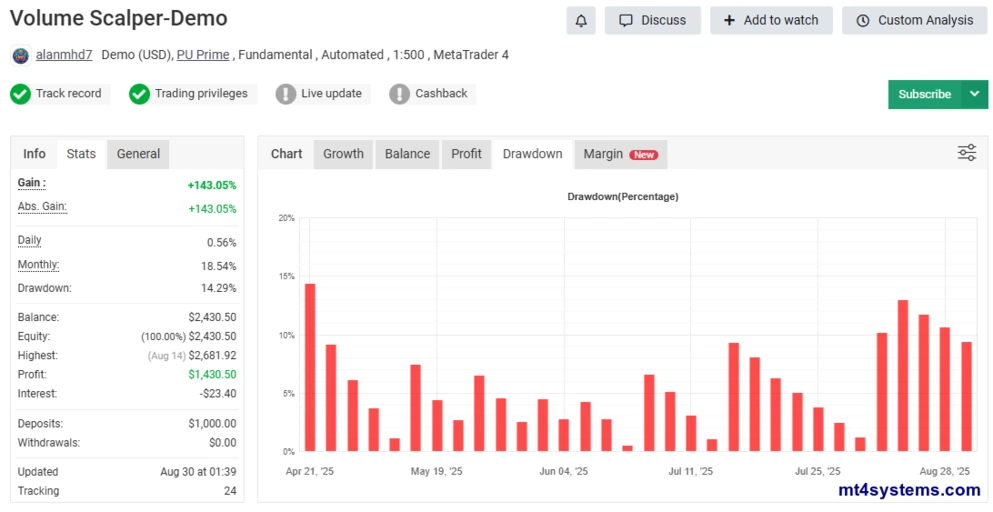Click the Live update warning icon

pyautogui.click(x=286, y=94)
